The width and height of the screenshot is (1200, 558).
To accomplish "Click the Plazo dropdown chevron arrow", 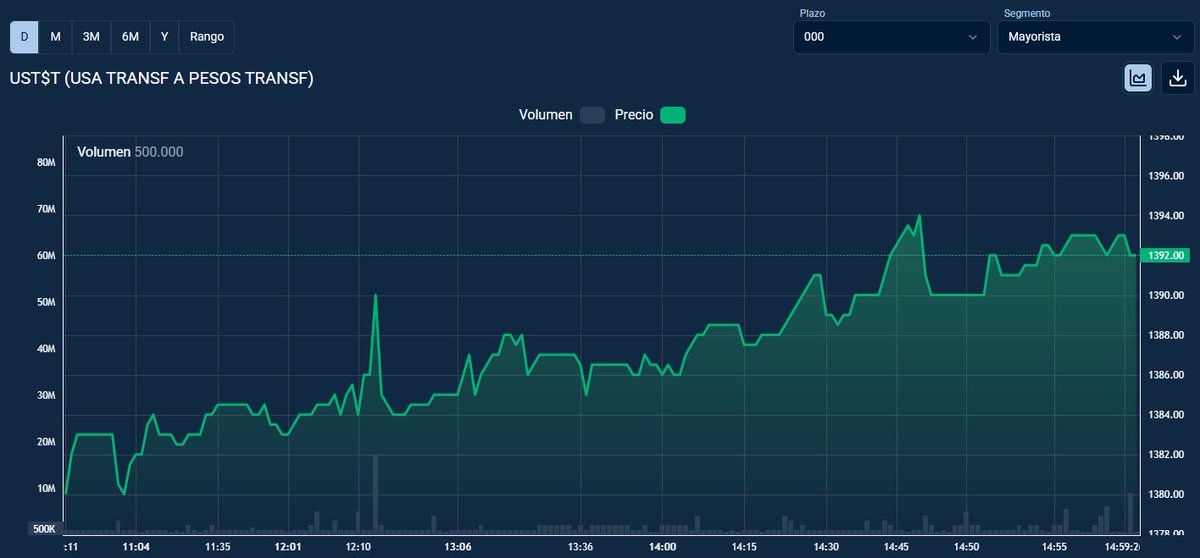I will [973, 37].
